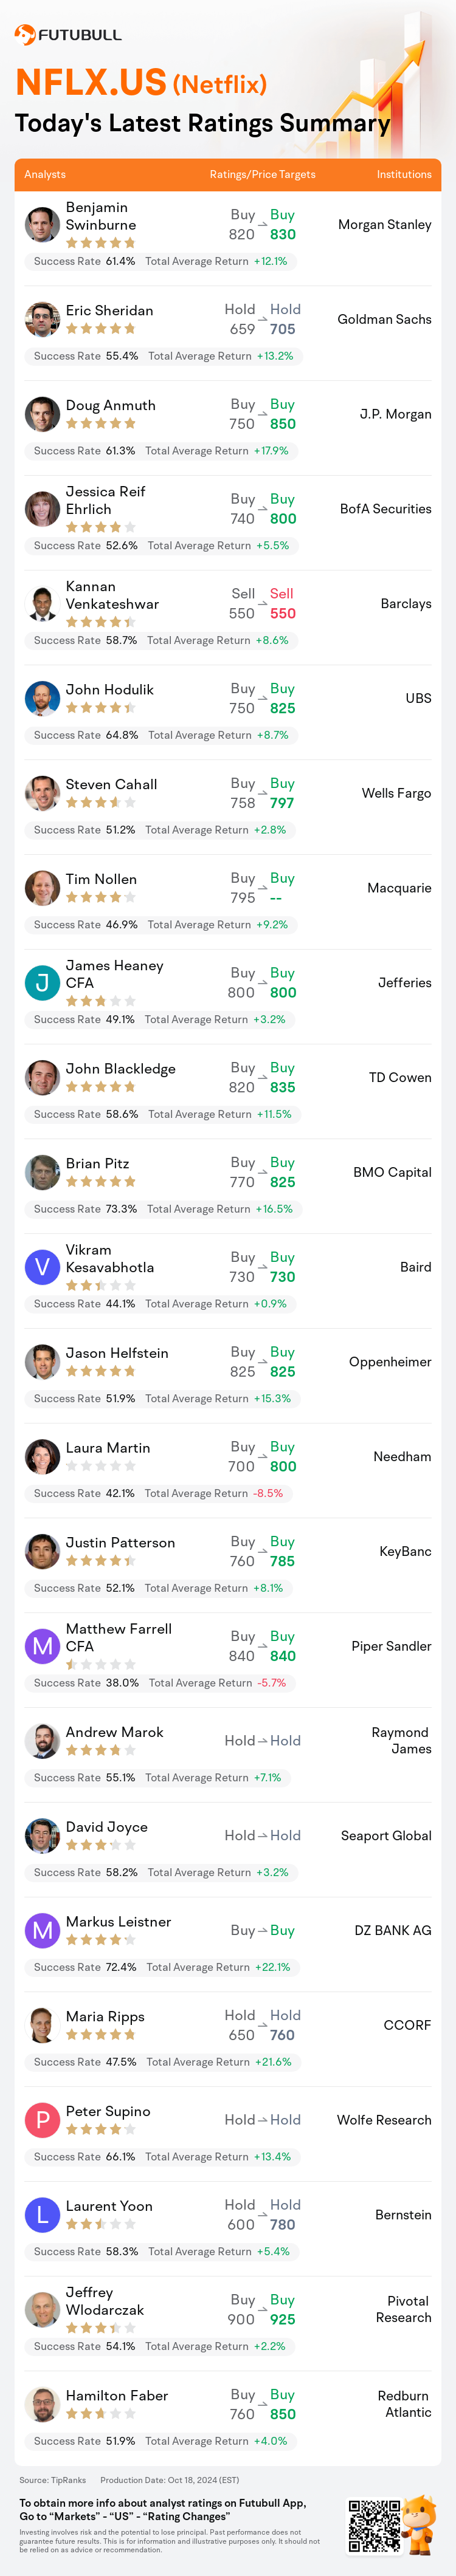Click Markus Leistner's purple M avatar
Screen dimensions: 456x2576
42,1930
